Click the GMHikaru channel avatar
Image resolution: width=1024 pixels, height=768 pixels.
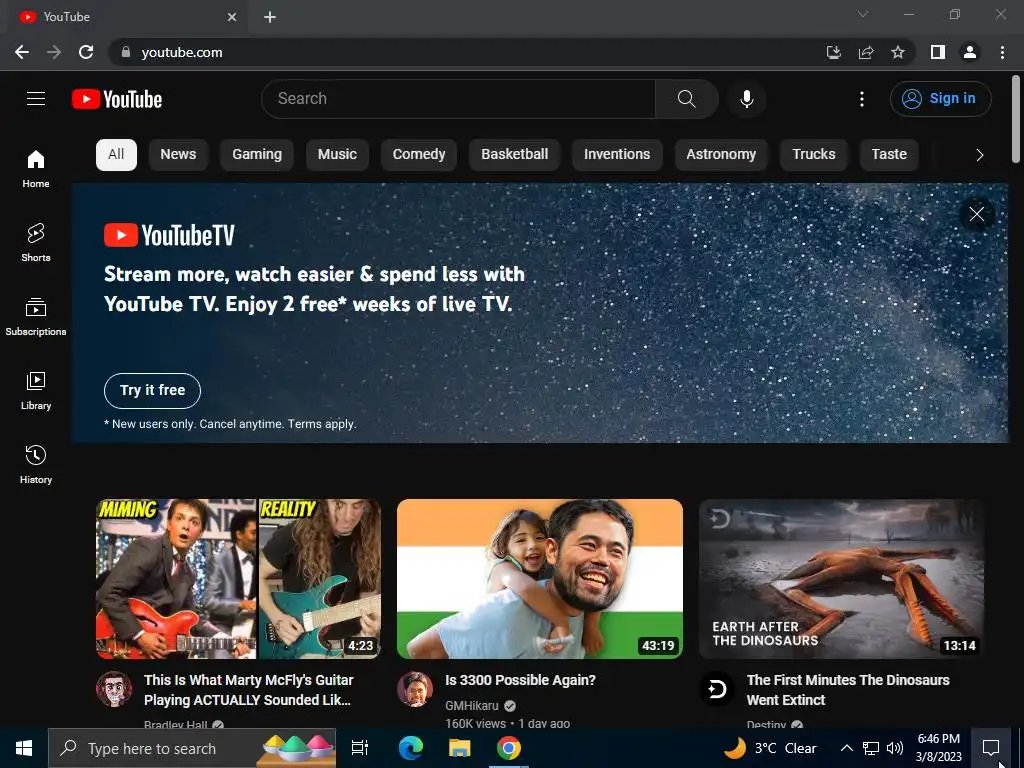tap(415, 689)
